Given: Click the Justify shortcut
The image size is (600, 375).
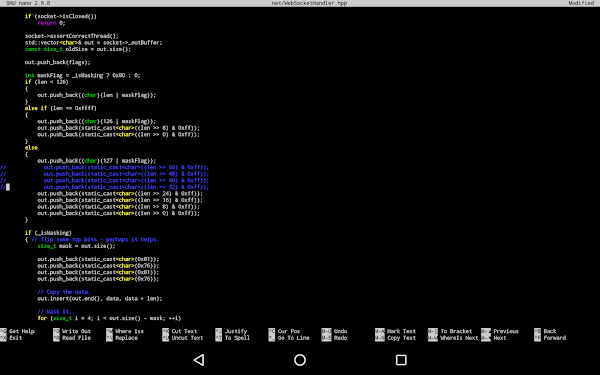Looking at the screenshot, I should 236,331.
